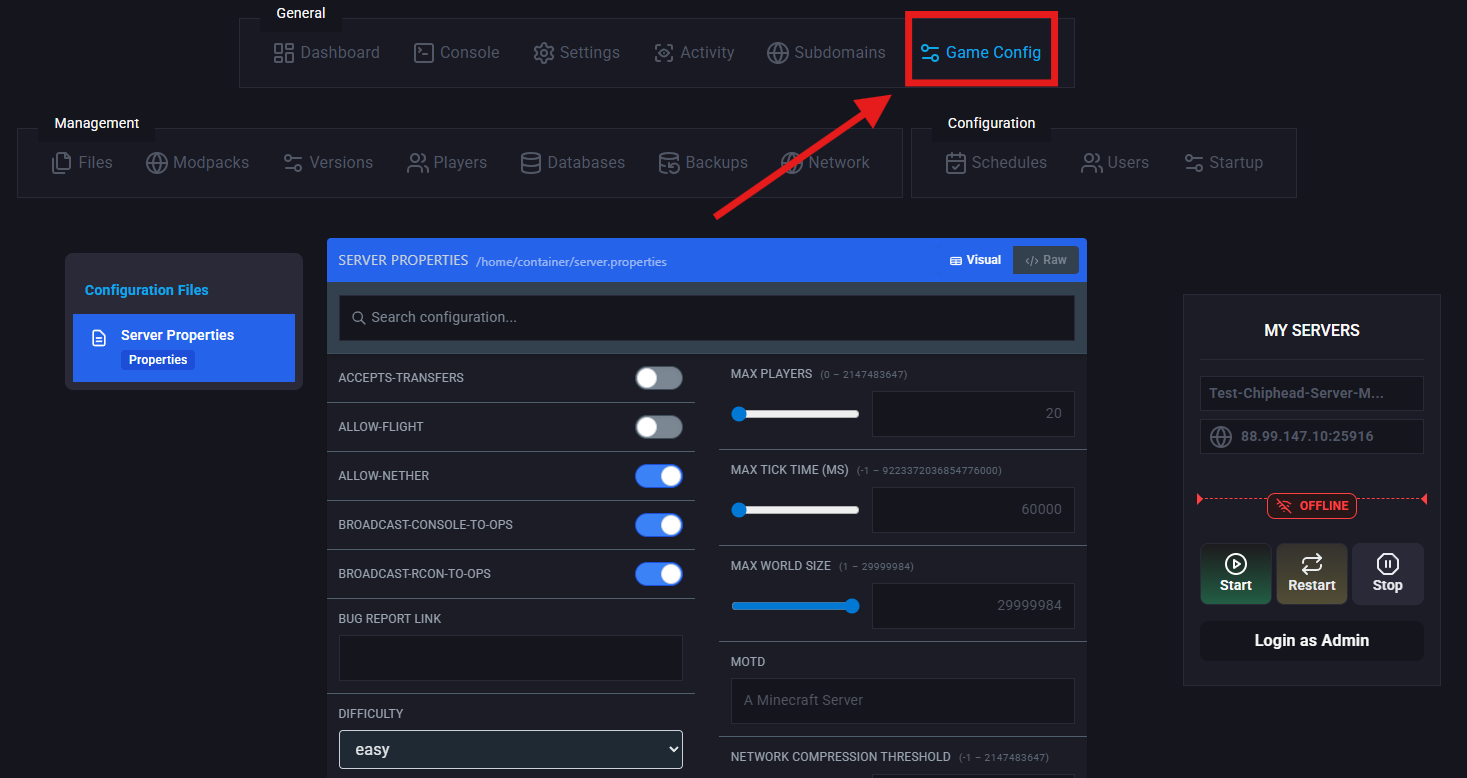Focus the Search configuration field
1467x778 pixels.
point(707,318)
